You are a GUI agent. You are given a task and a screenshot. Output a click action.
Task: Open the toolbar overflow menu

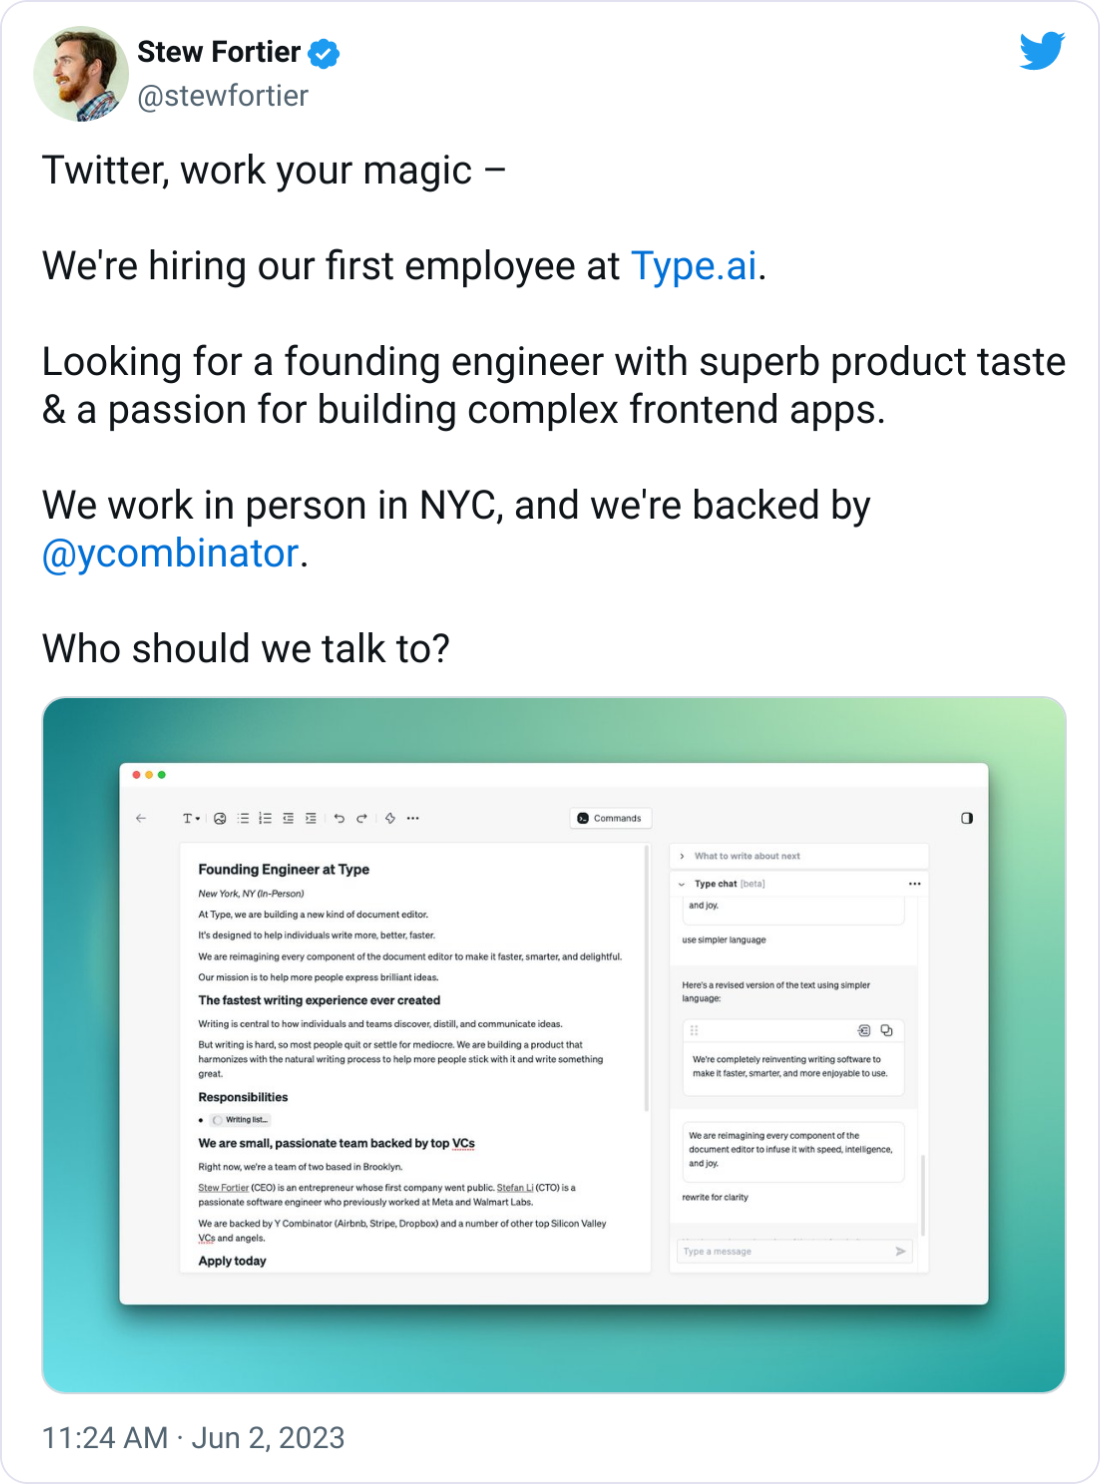(x=413, y=818)
